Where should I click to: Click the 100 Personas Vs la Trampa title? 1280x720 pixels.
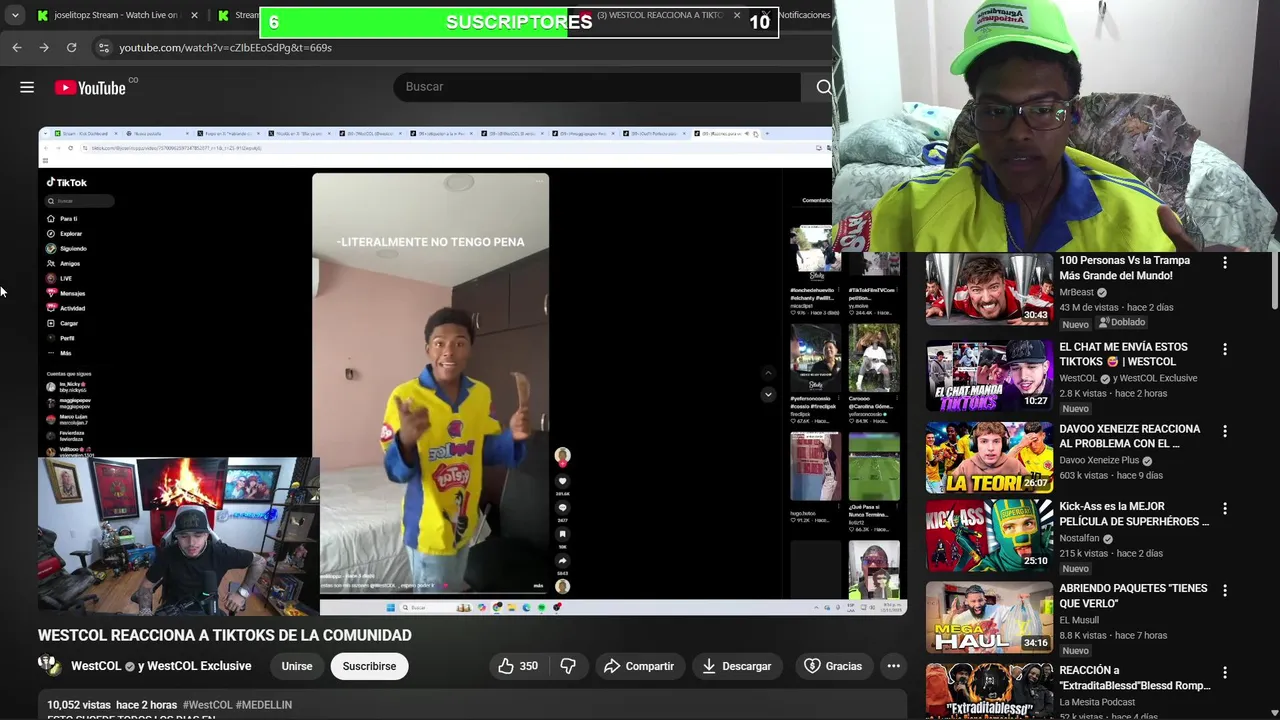[x=1124, y=268]
